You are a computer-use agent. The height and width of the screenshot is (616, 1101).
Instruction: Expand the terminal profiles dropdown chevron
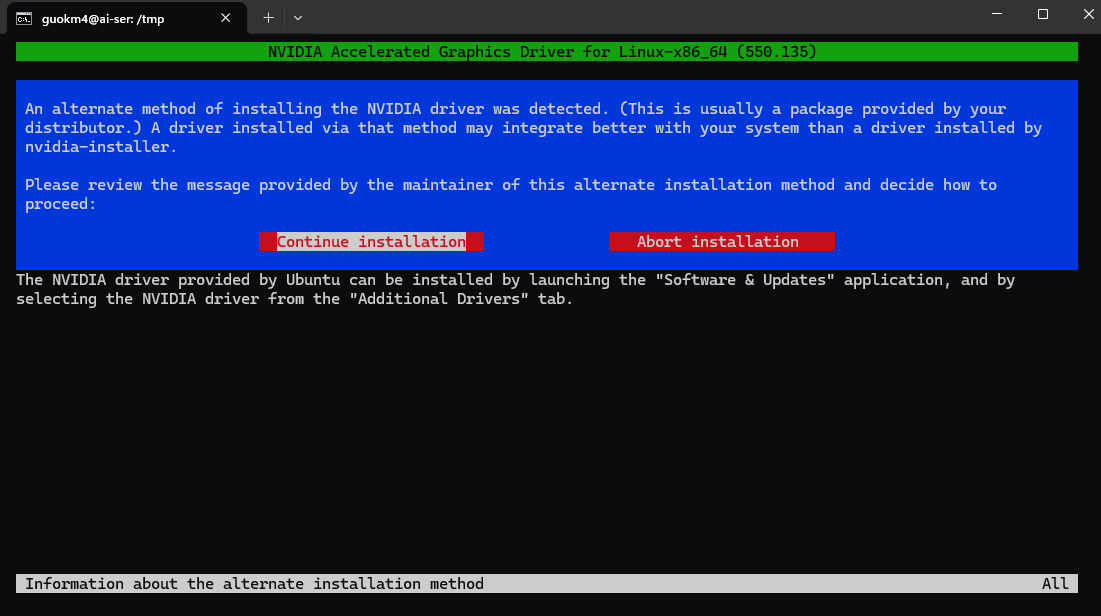pyautogui.click(x=298, y=18)
